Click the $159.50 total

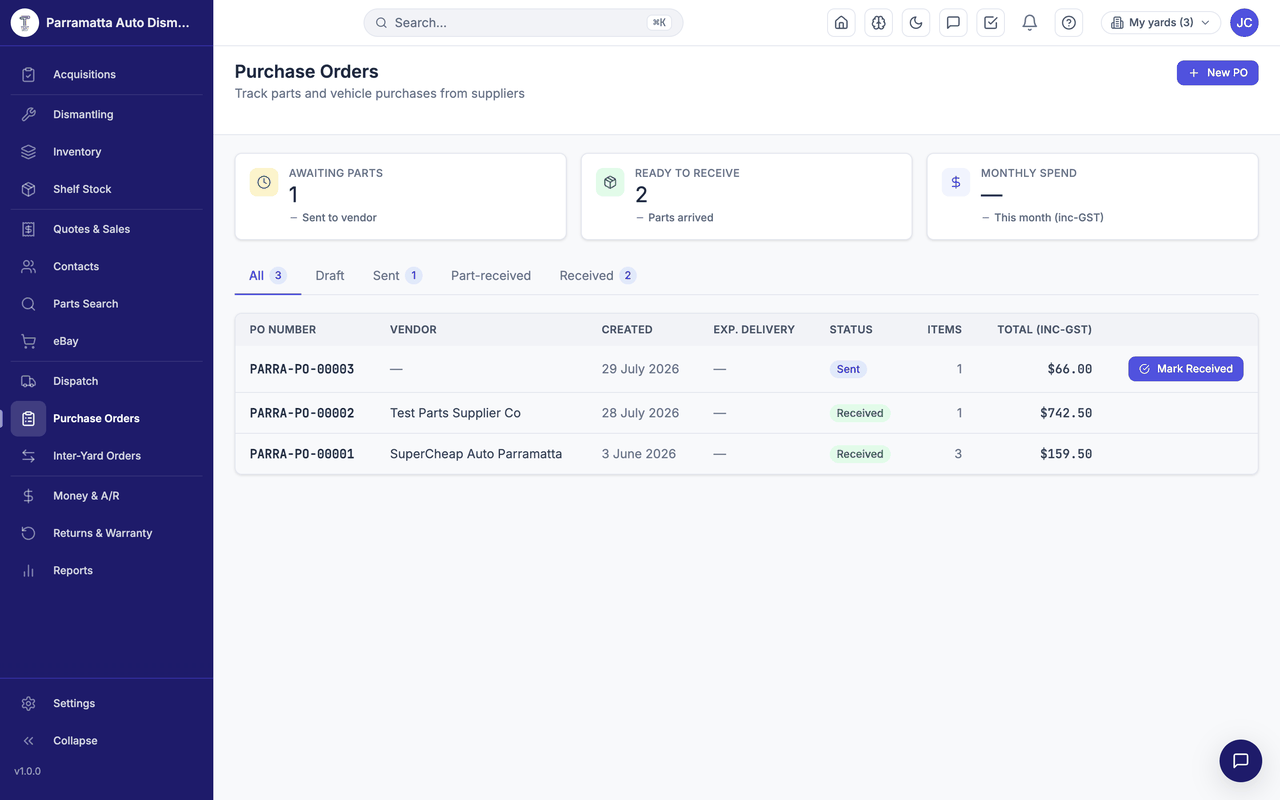1066,454
